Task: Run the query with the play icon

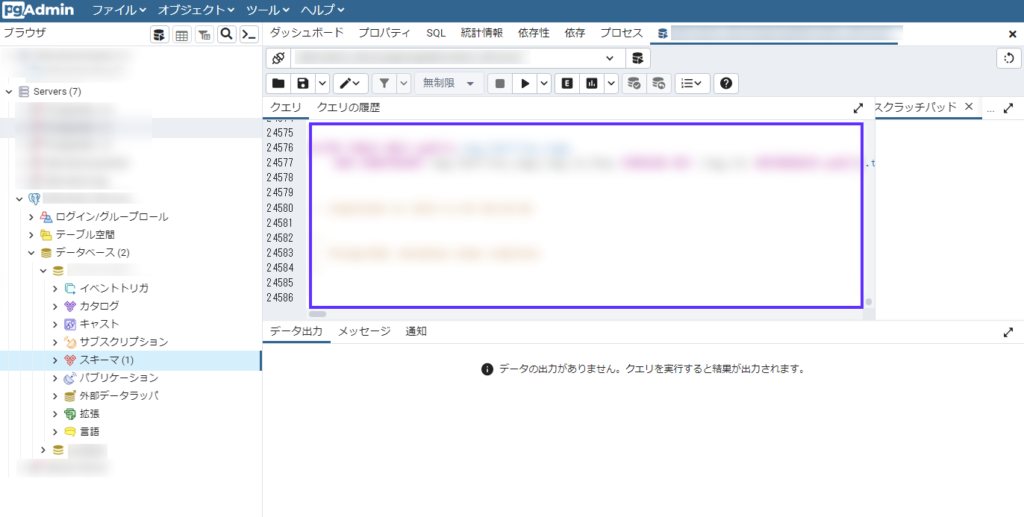Action: [525, 84]
